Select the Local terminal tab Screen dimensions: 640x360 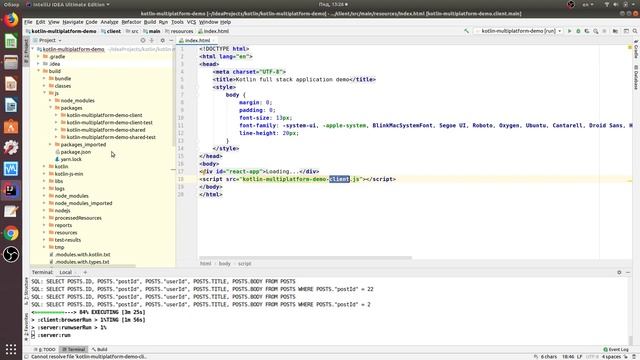point(65,272)
